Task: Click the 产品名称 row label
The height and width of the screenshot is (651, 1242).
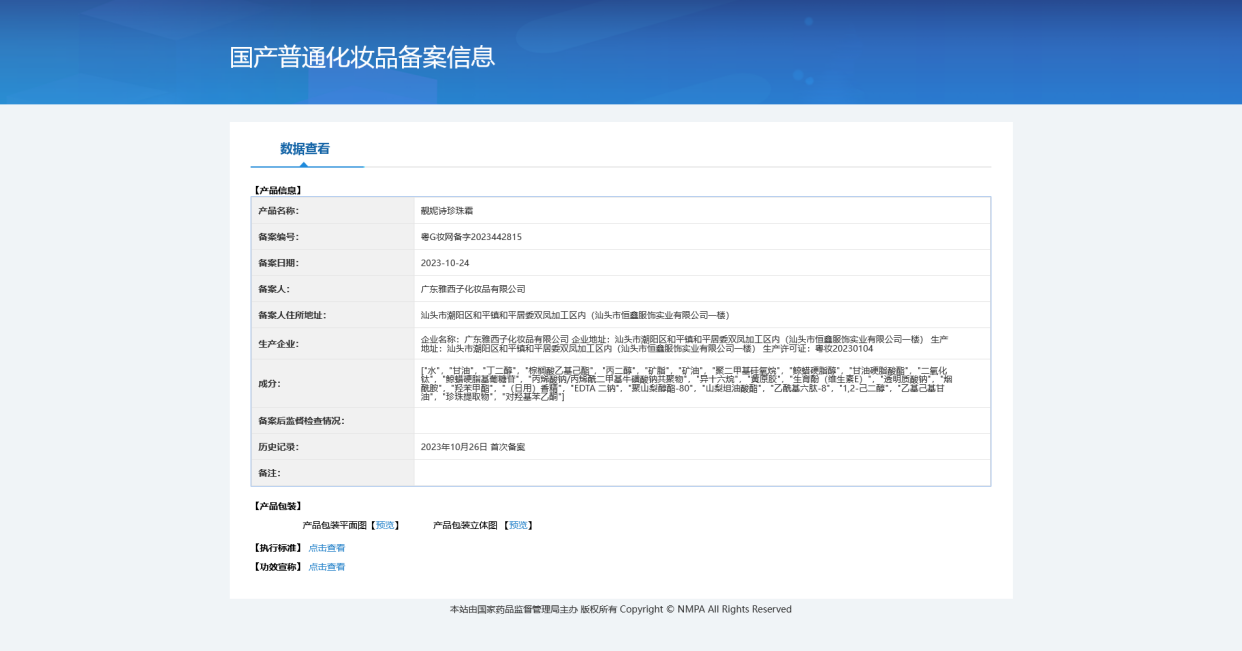Action: coord(278,211)
